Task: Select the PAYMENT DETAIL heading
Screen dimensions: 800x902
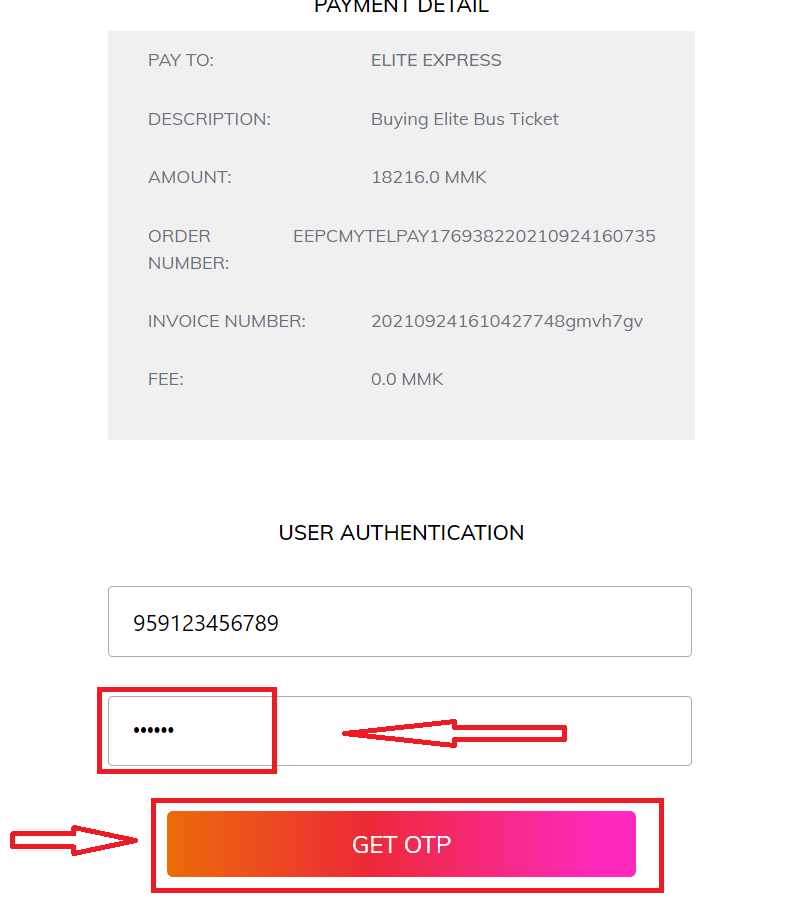Action: click(x=401, y=7)
